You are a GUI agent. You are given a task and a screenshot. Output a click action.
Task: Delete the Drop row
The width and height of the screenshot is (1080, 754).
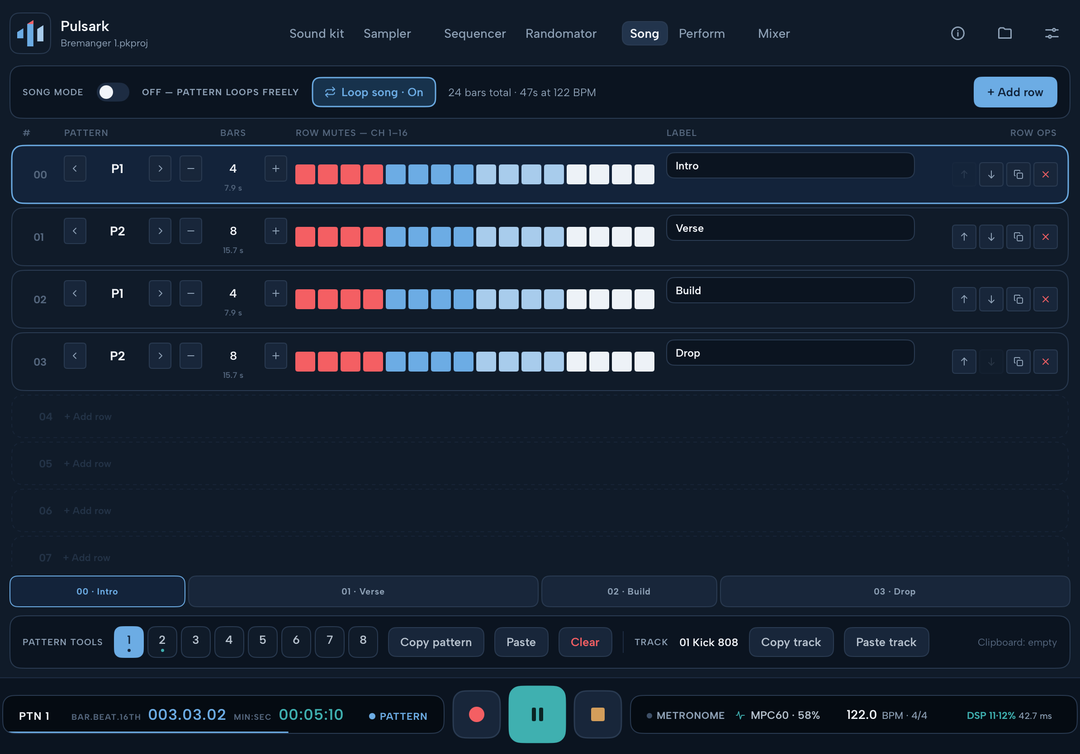click(1045, 362)
